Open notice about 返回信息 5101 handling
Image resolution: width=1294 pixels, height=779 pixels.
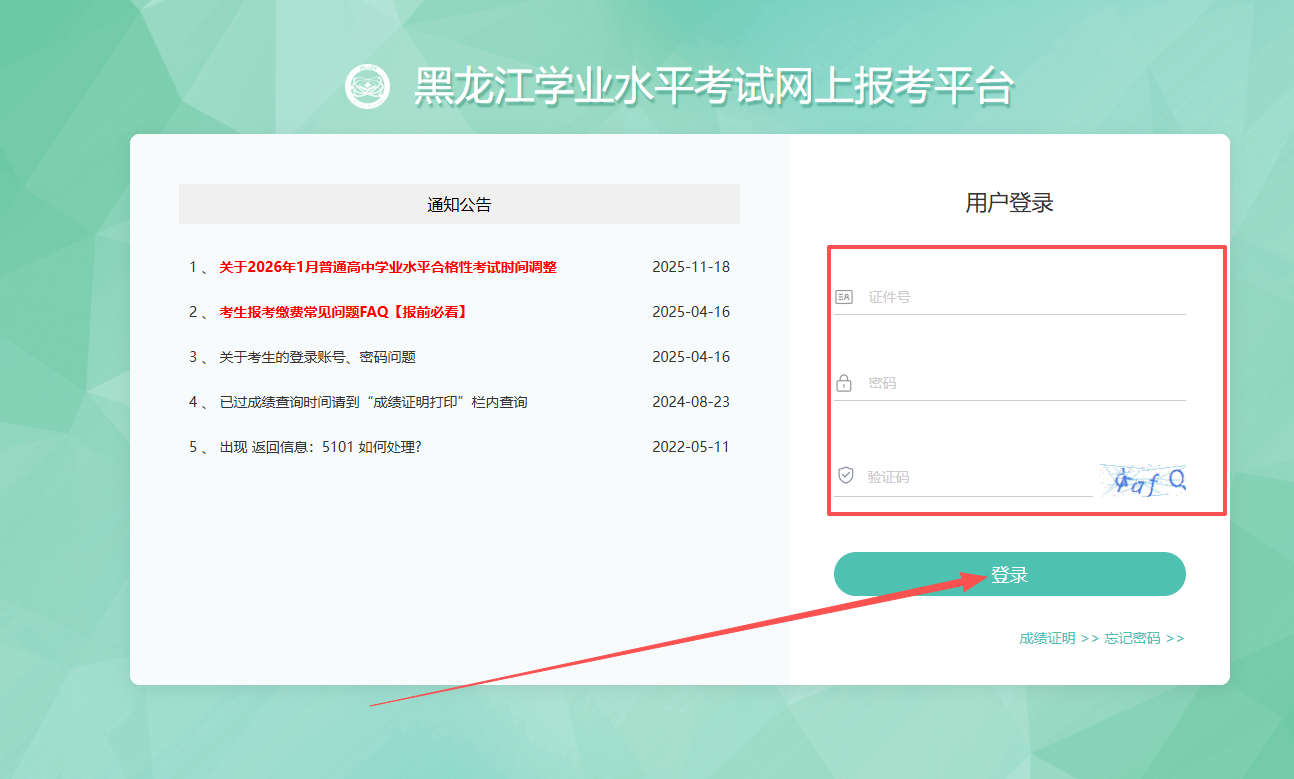coord(320,447)
